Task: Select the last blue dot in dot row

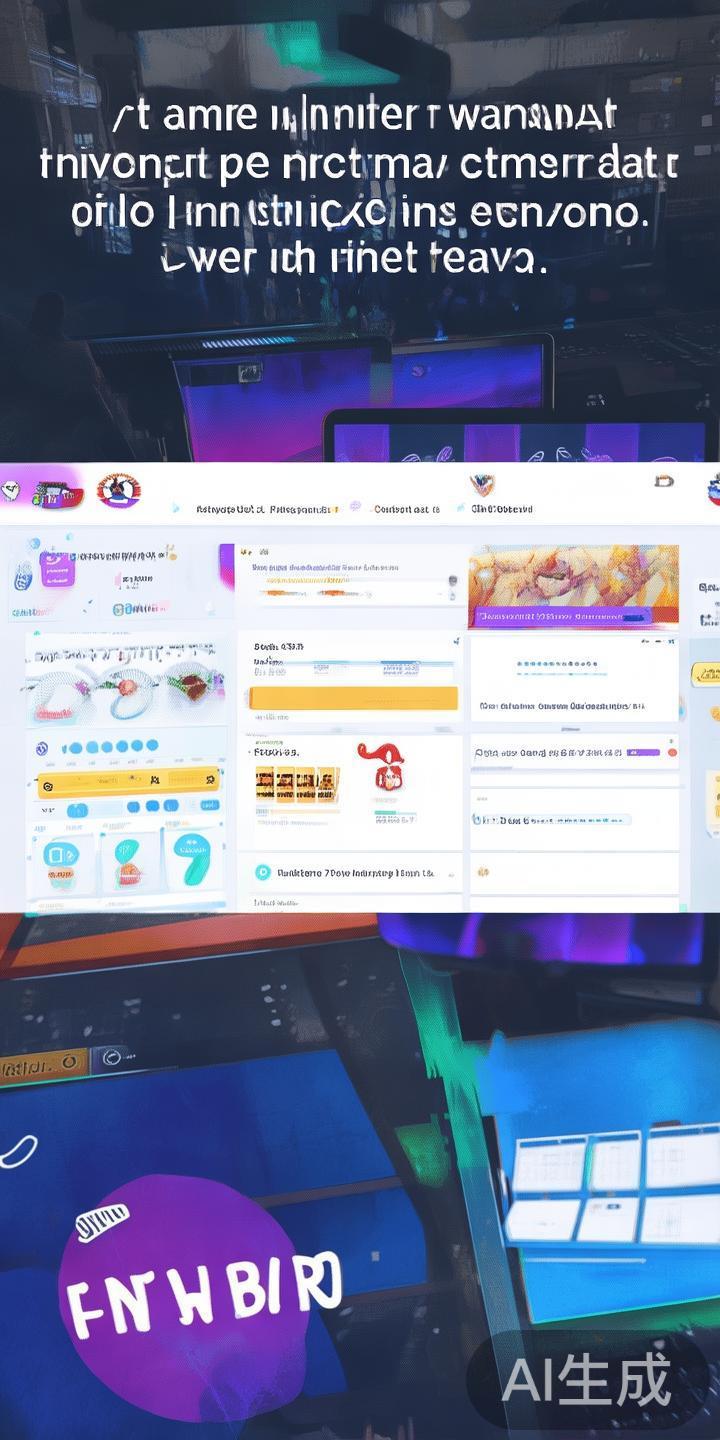Action: click(x=151, y=746)
